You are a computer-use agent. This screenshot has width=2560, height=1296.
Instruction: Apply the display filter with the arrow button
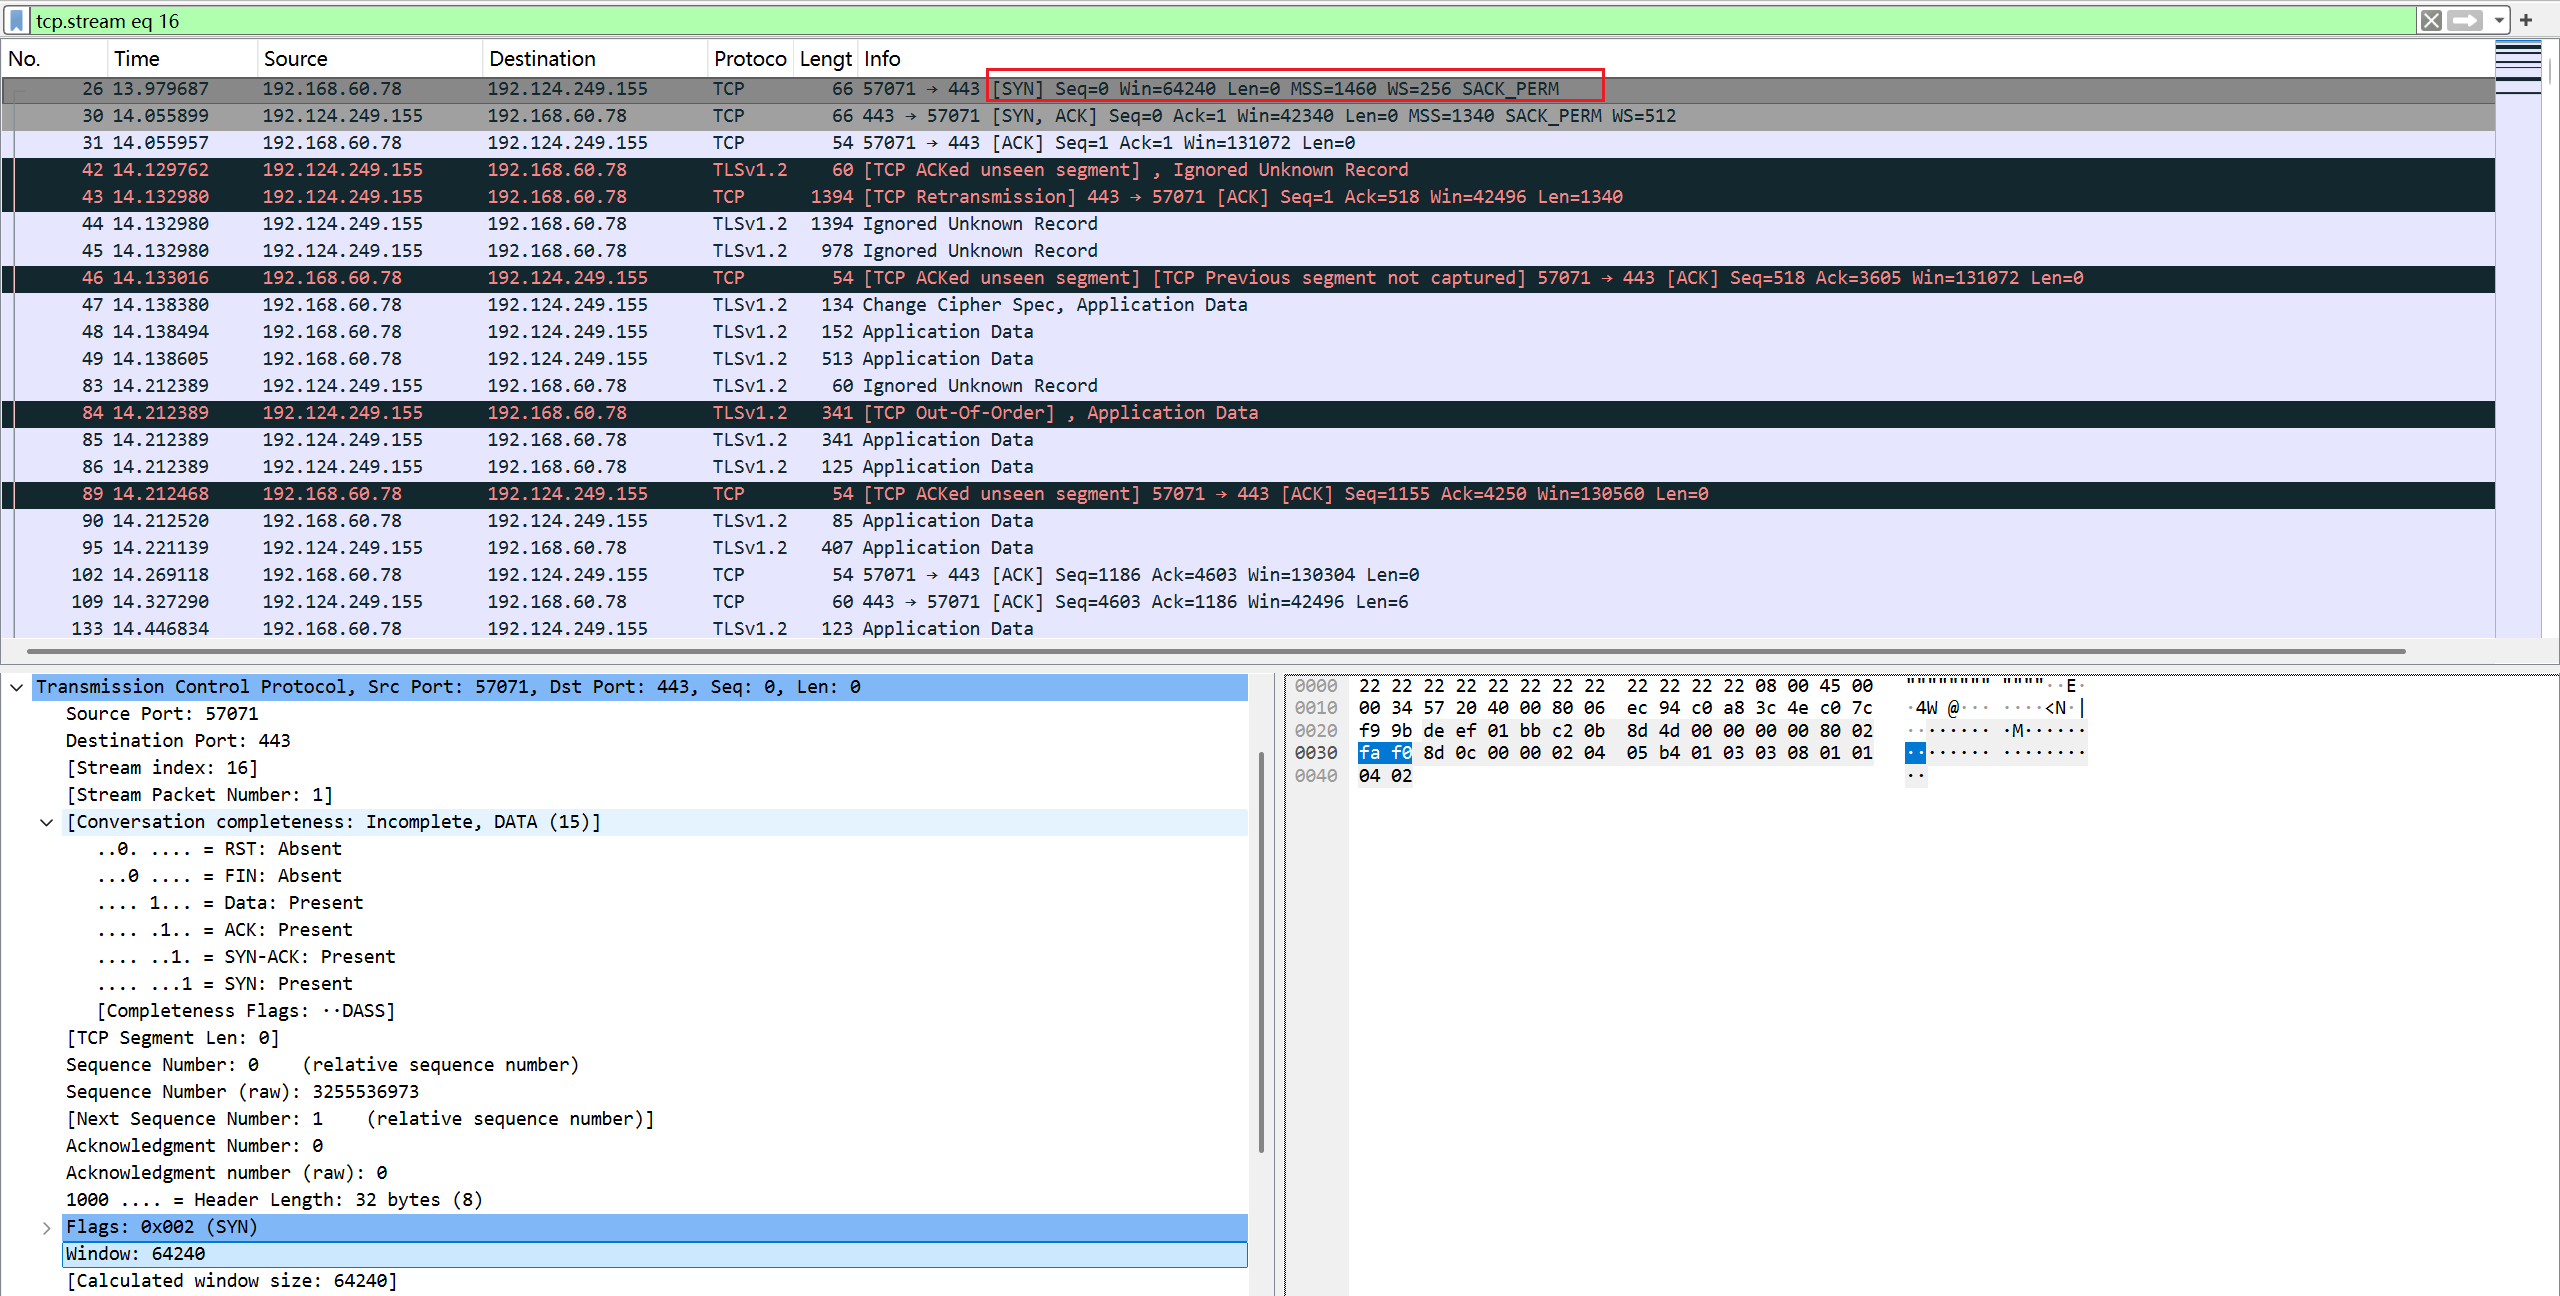point(2465,20)
